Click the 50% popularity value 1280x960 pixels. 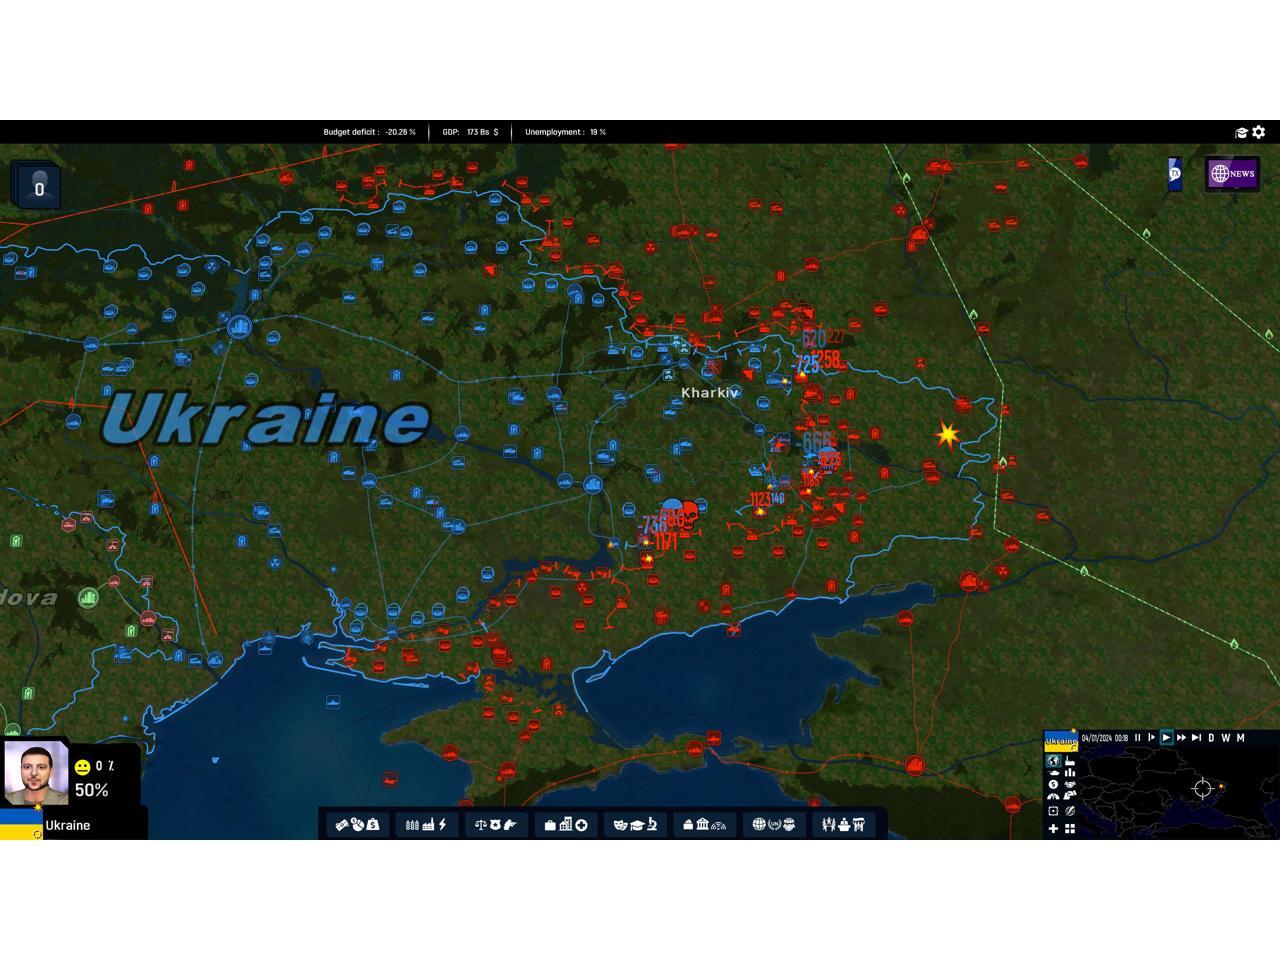[x=91, y=790]
